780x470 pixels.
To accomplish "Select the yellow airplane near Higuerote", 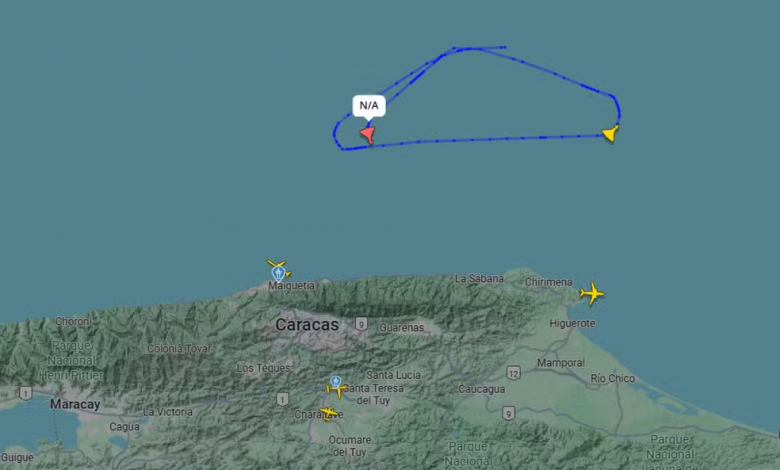I will (x=592, y=293).
